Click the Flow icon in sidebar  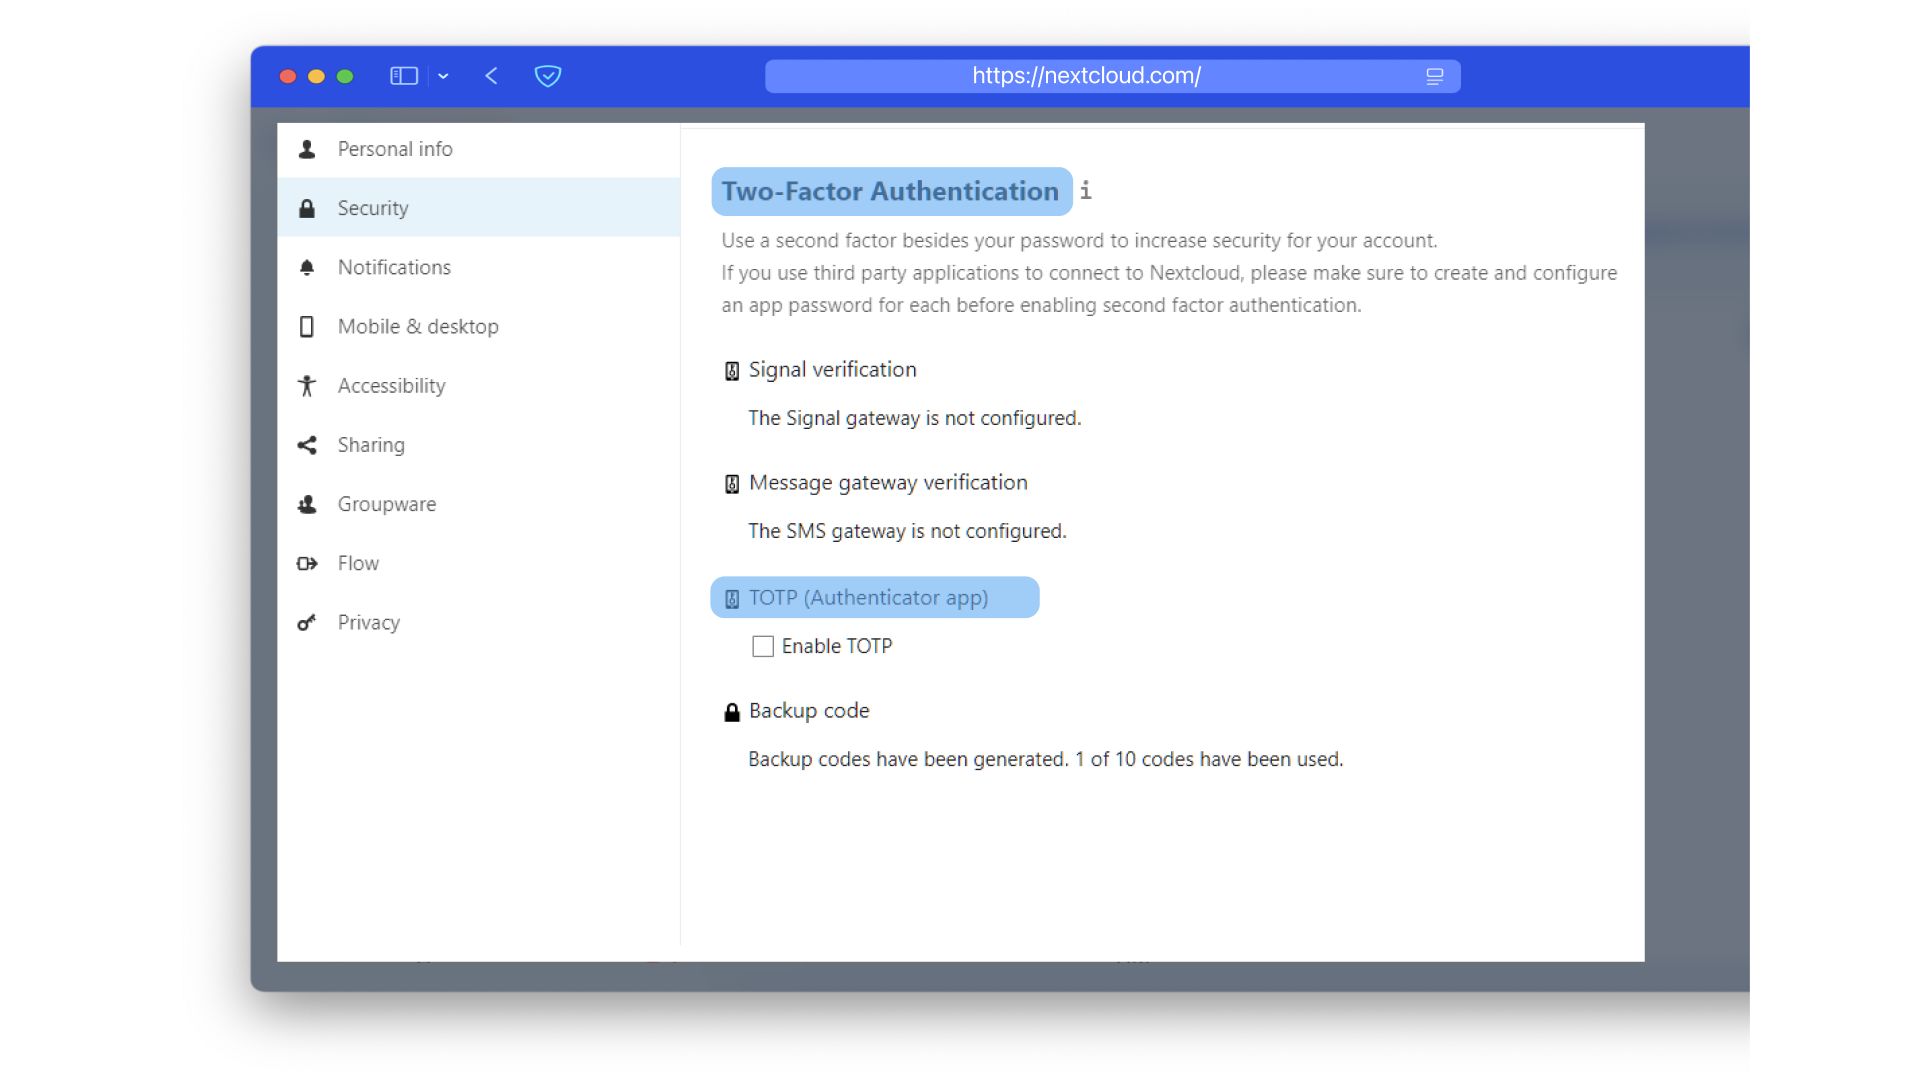[x=307, y=563]
